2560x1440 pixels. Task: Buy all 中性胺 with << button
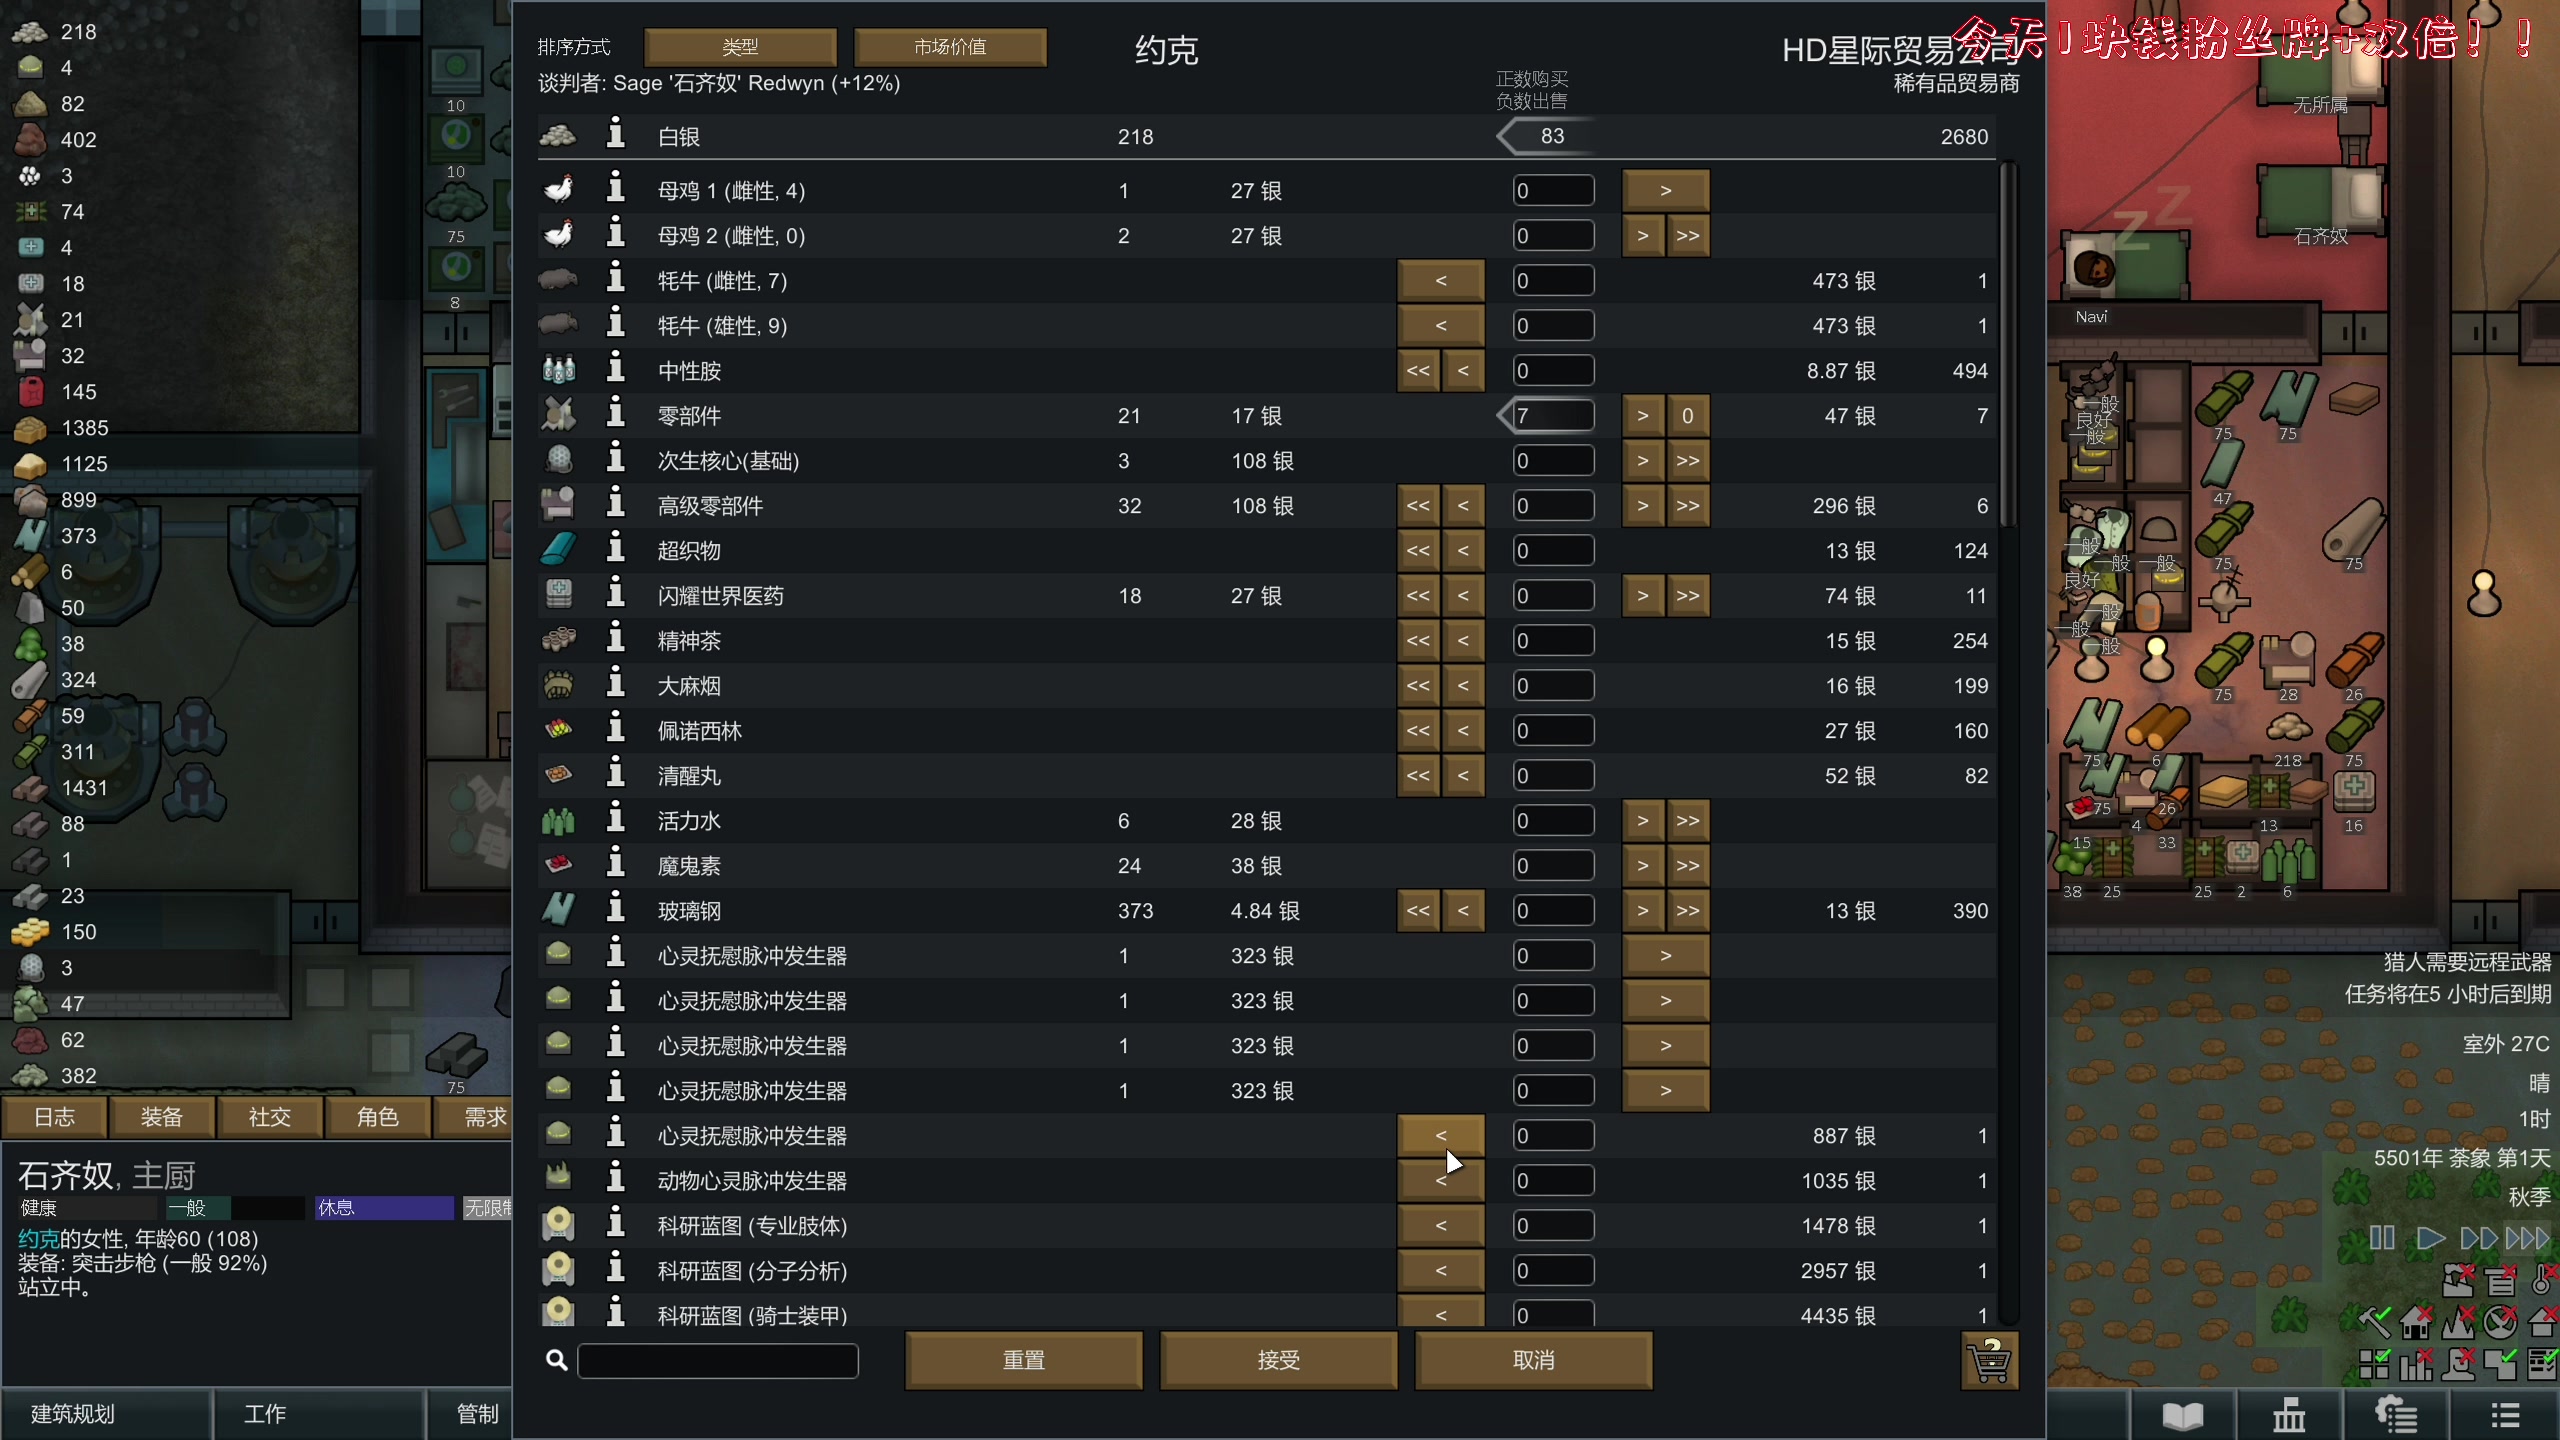1418,370
